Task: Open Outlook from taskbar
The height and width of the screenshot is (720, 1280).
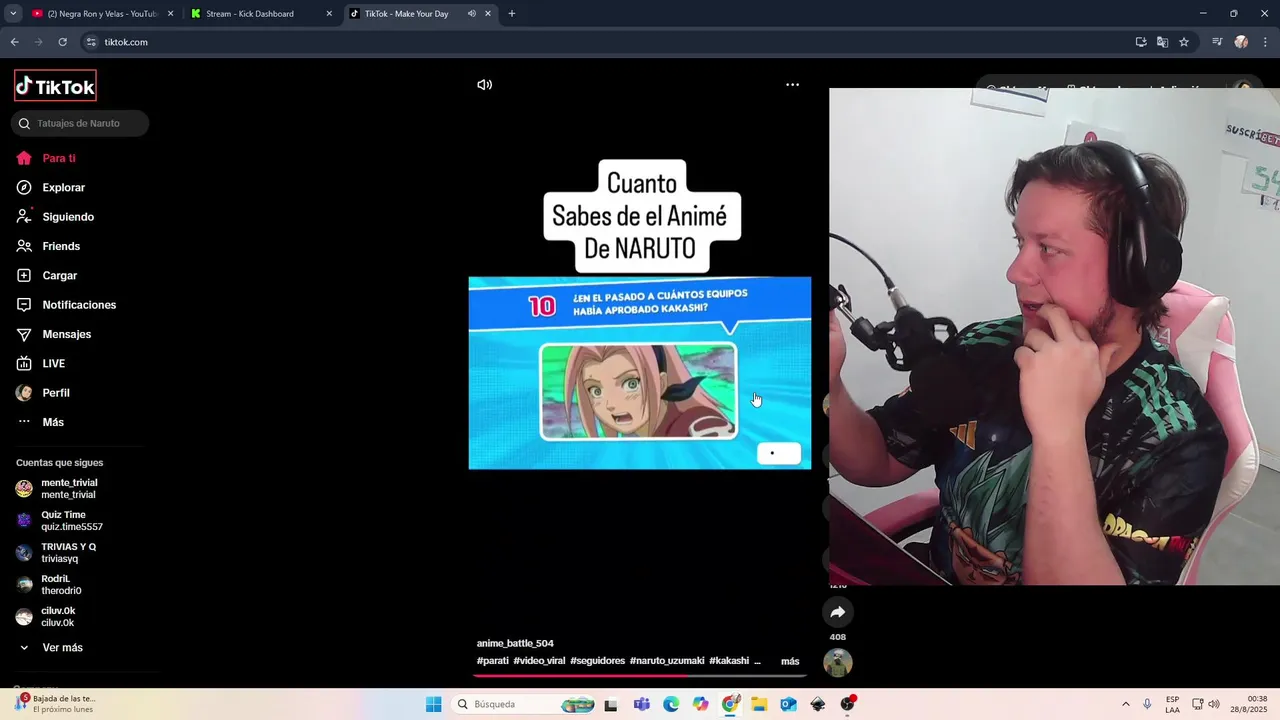Action: coord(788,704)
